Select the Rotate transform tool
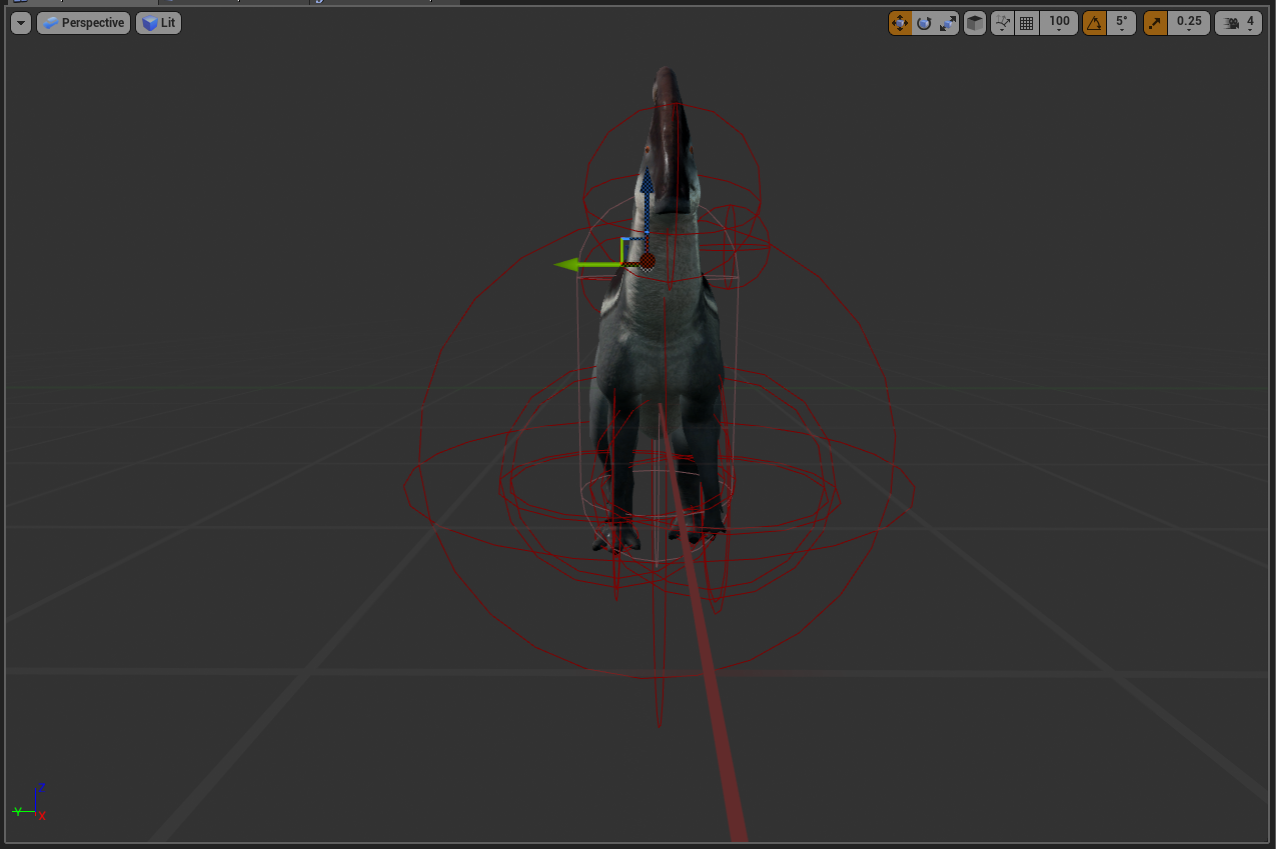The image size is (1276, 849). point(924,23)
